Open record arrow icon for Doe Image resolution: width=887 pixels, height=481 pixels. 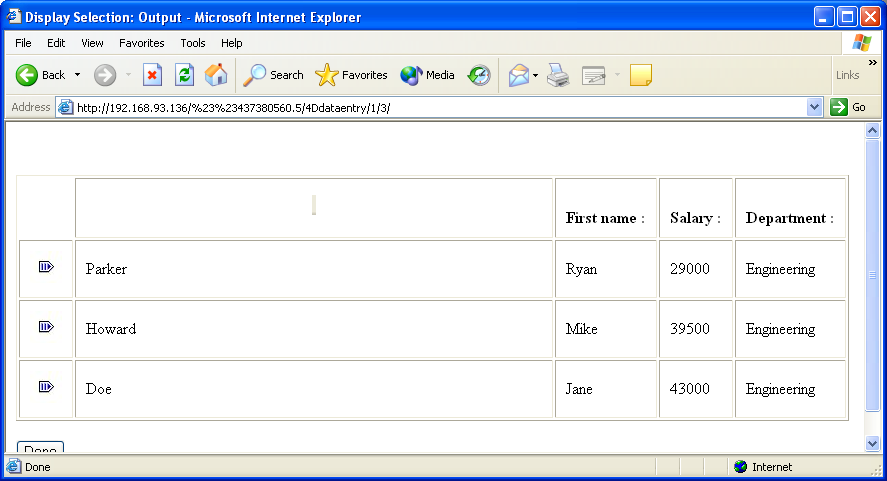pos(46,387)
